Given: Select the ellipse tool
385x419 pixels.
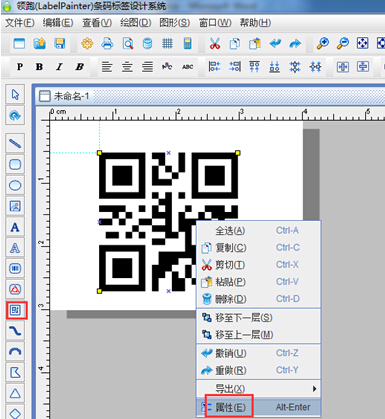Looking at the screenshot, I should 15,185.
